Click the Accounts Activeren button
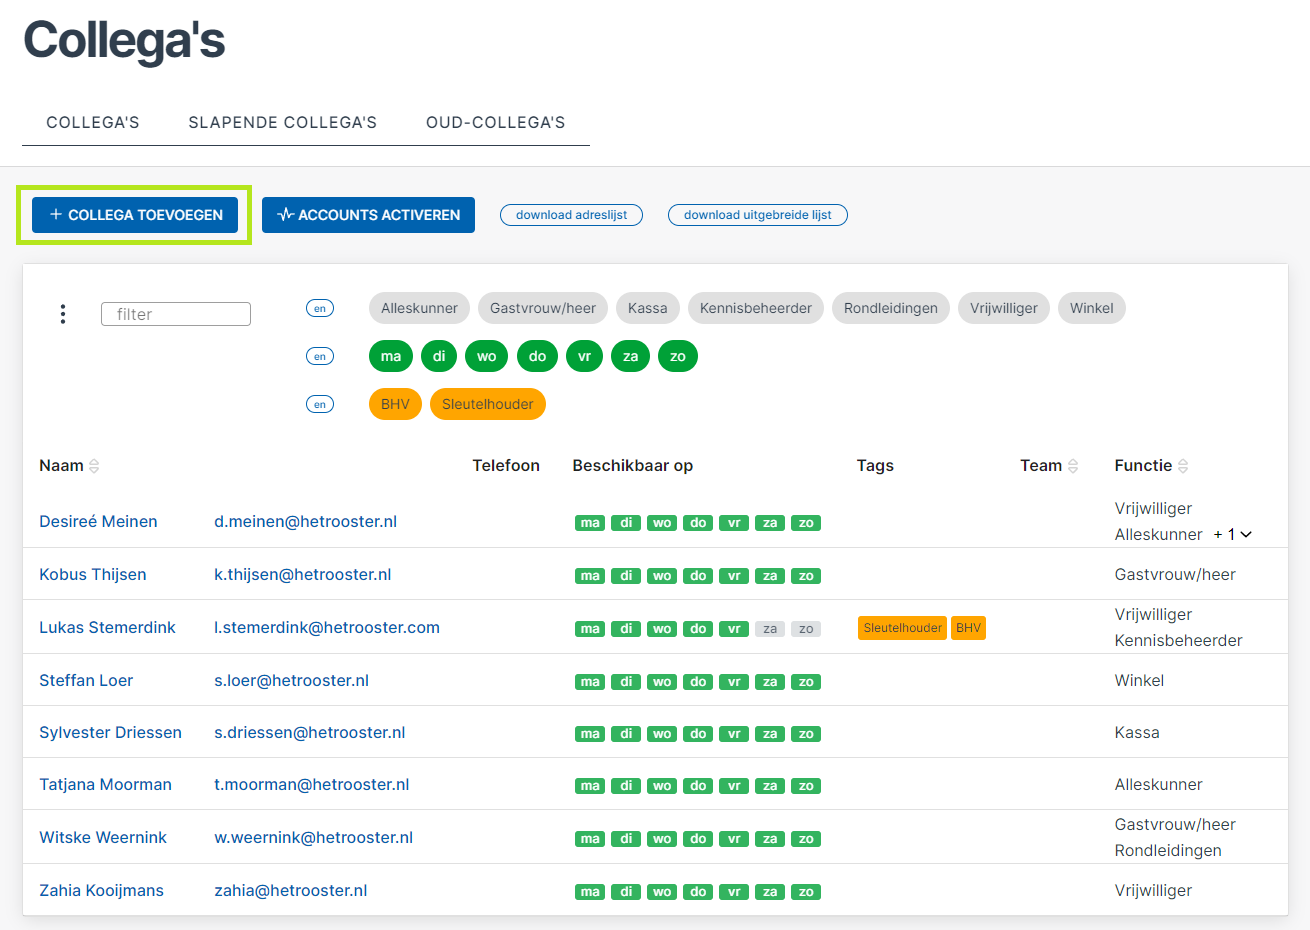 [368, 215]
